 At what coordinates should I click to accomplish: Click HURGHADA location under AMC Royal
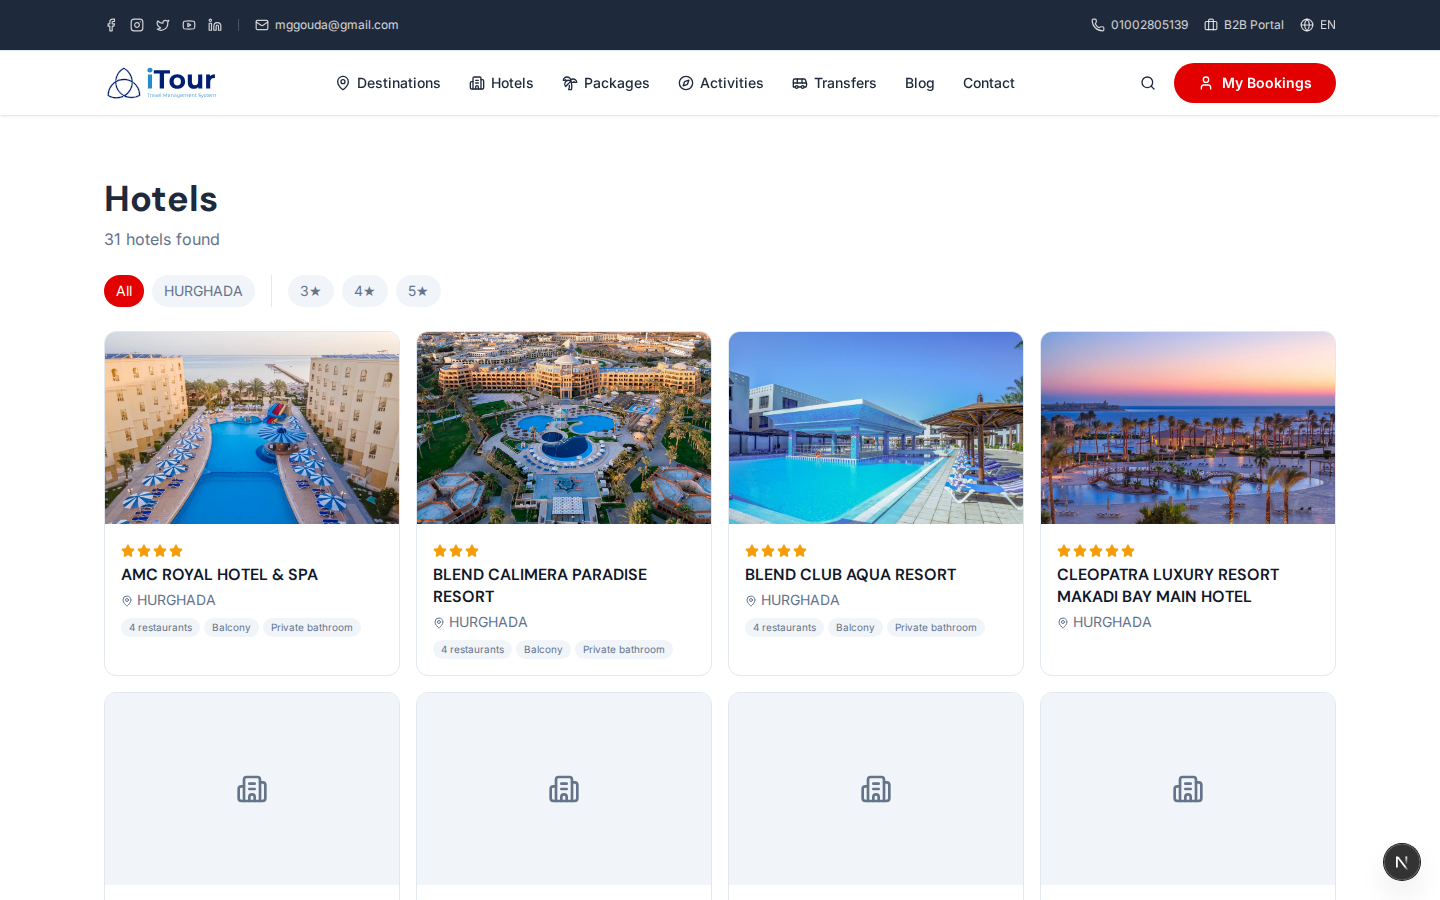tap(169, 600)
